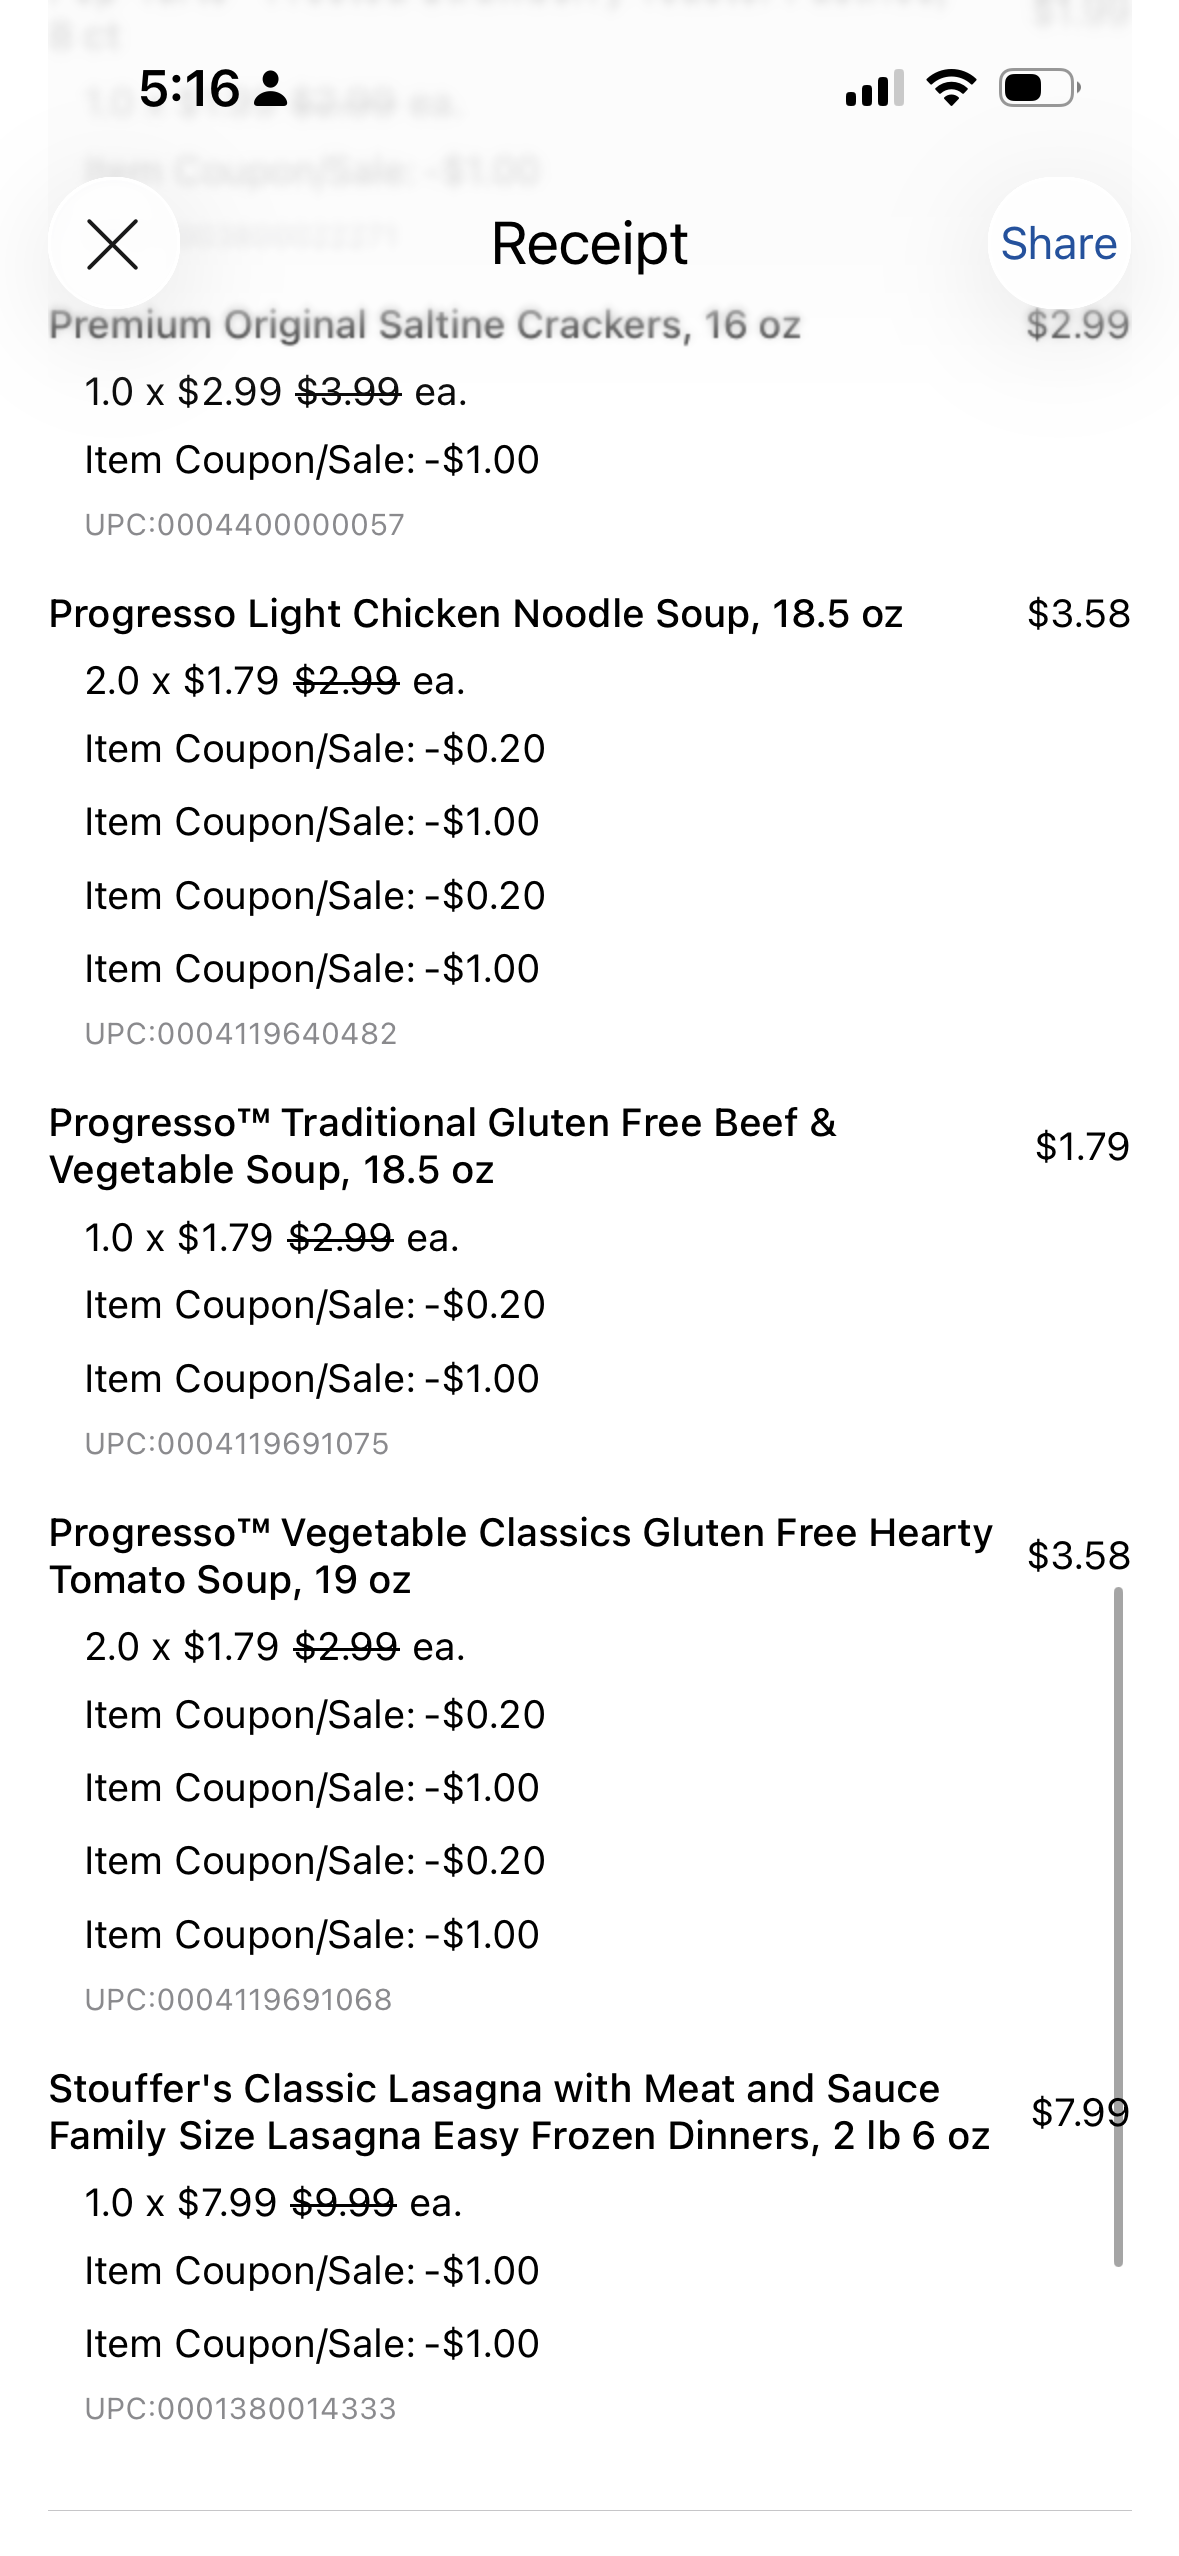Tap the battery indicator icon
Image resolution: width=1179 pixels, height=2556 pixels.
tap(1038, 88)
